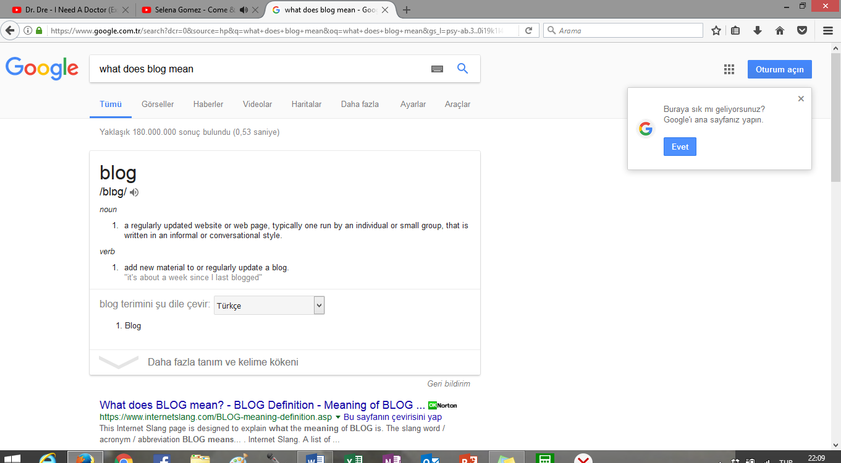This screenshot has height=463, width=841.
Task: Open the Görseller results tab
Action: tap(158, 104)
